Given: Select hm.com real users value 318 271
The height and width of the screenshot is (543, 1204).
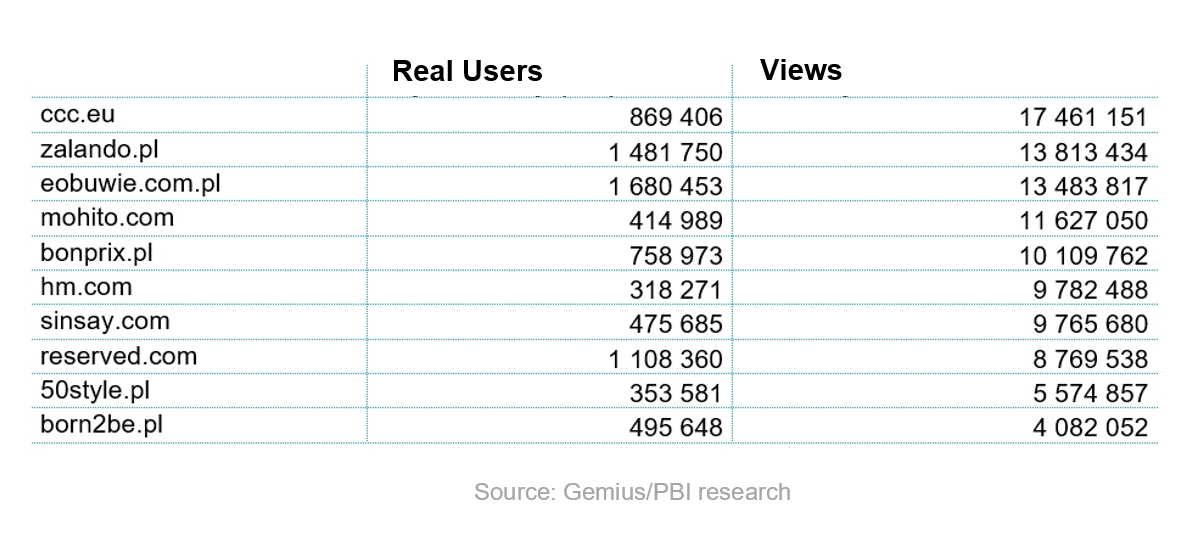Looking at the screenshot, I should [x=675, y=290].
